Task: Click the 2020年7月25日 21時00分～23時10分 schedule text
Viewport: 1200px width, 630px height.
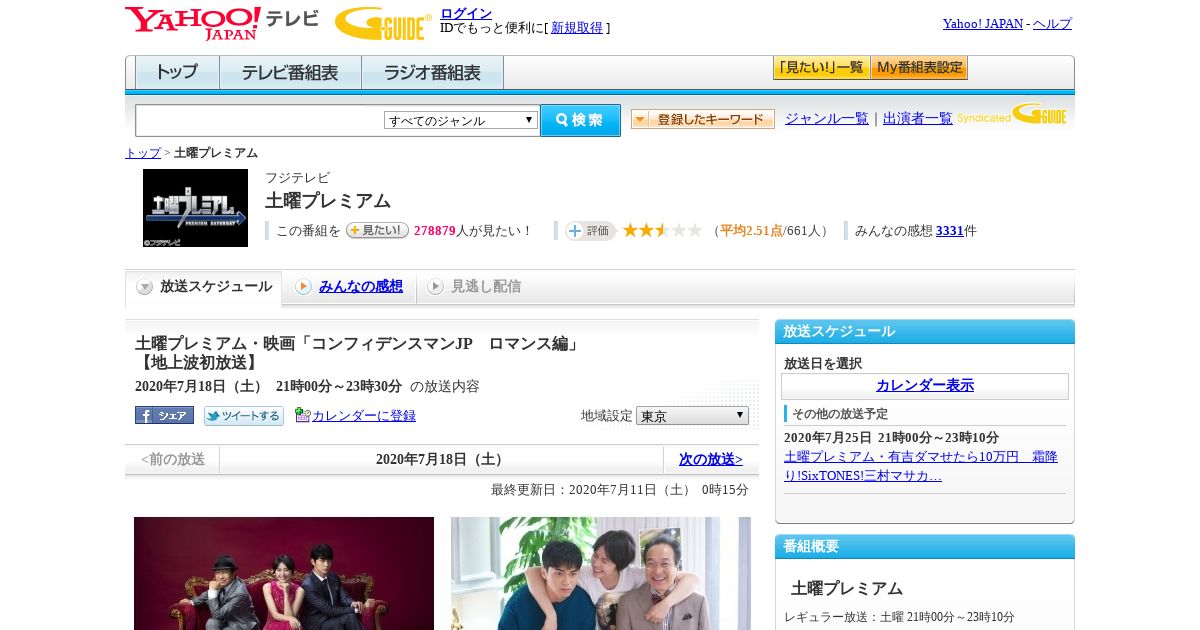Action: click(891, 438)
